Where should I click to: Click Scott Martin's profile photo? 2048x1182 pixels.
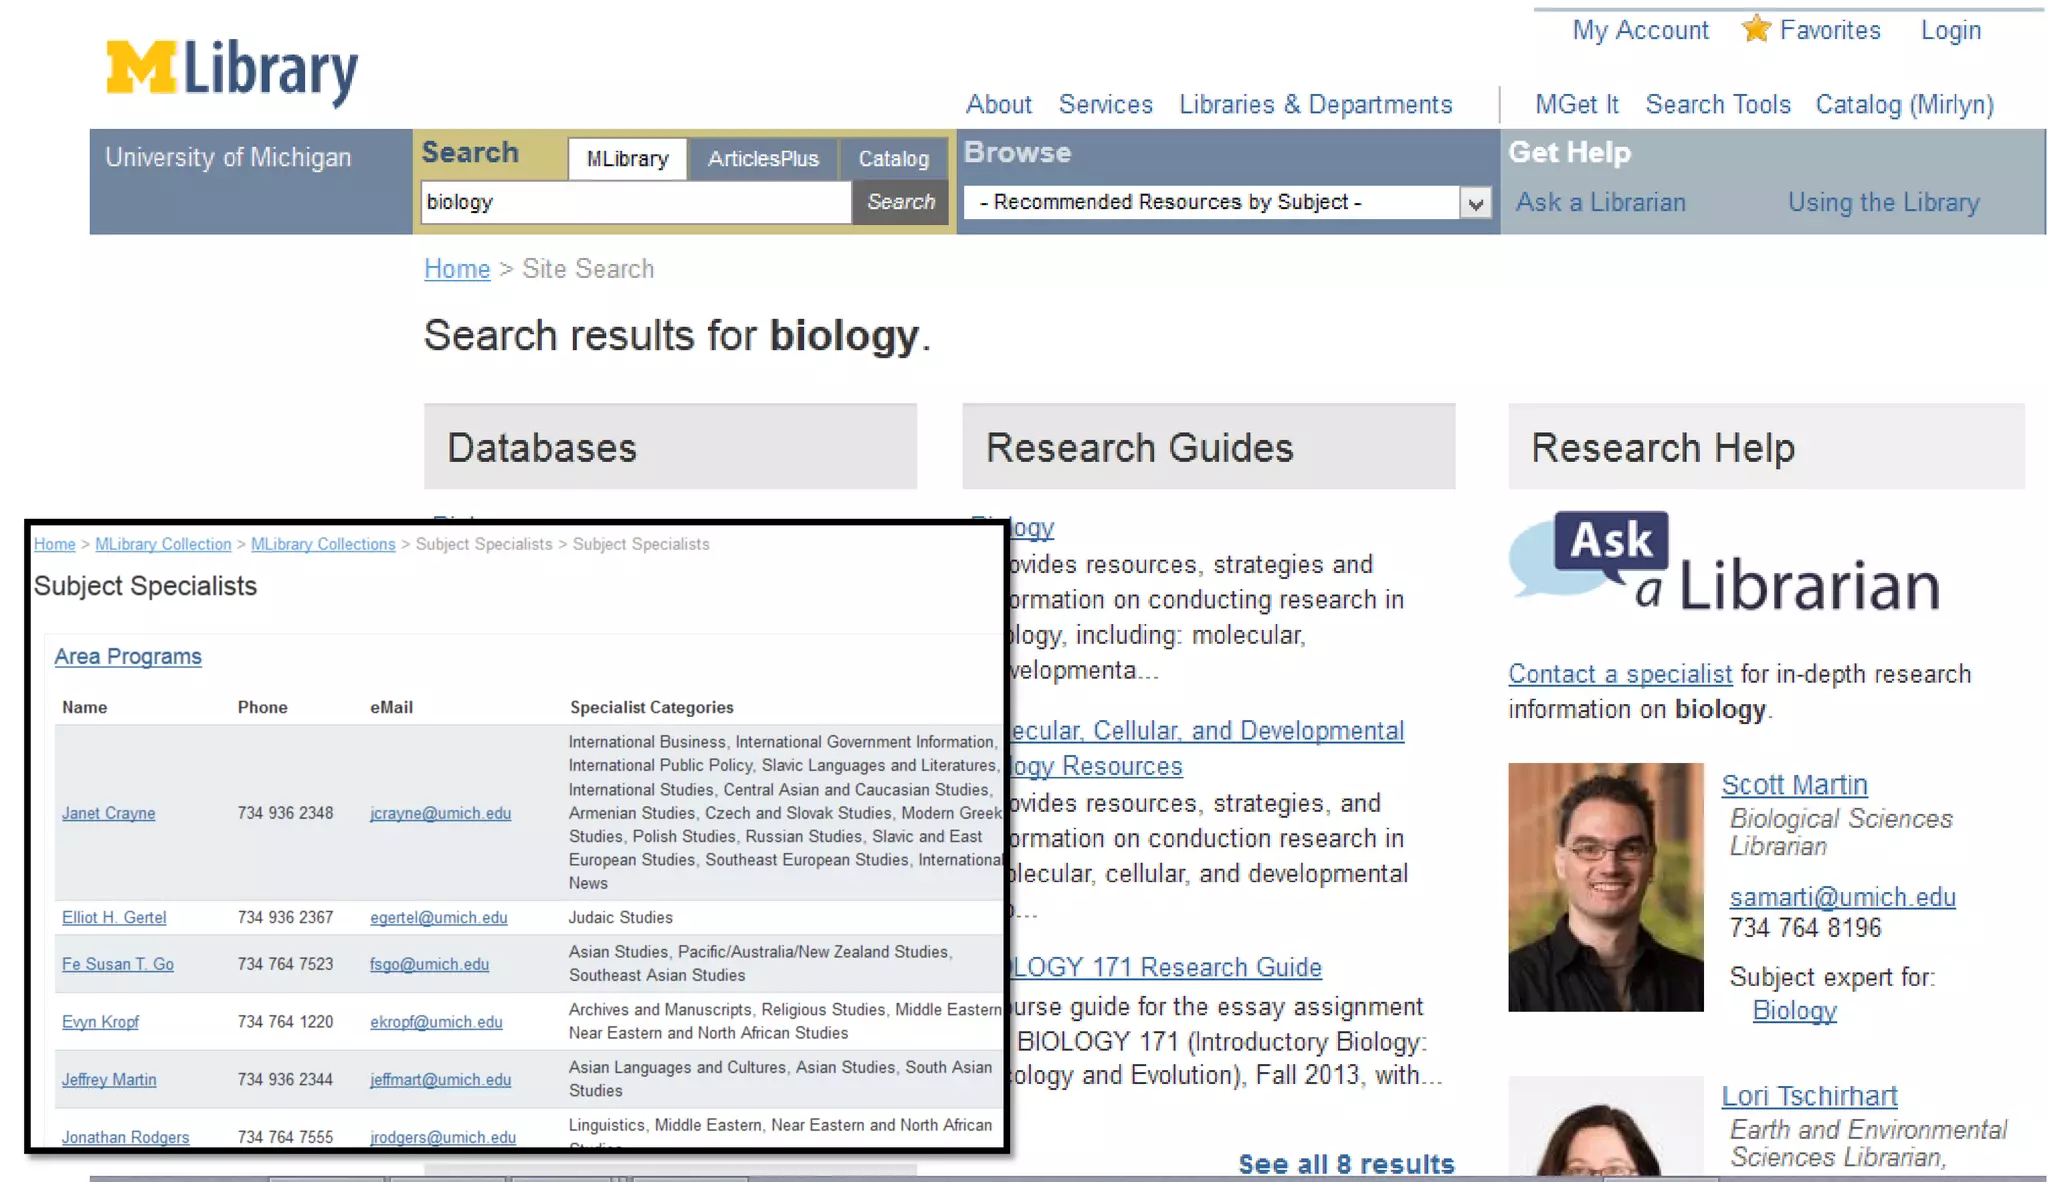click(x=1605, y=887)
